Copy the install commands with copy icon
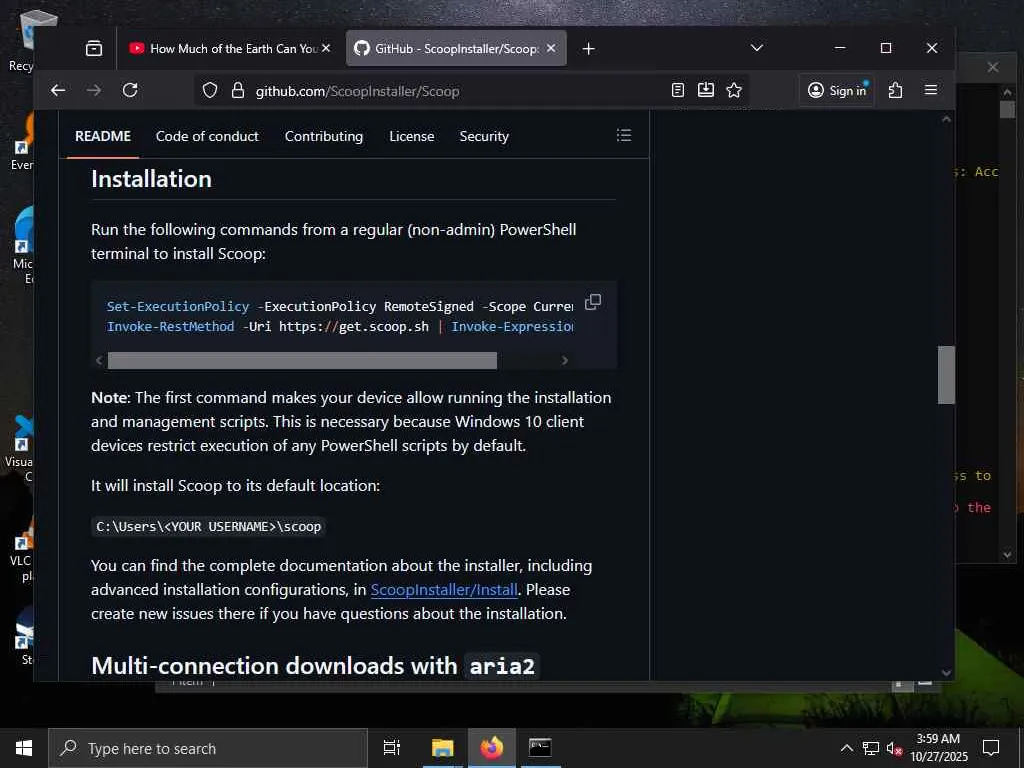The width and height of the screenshot is (1024, 768). coord(593,302)
